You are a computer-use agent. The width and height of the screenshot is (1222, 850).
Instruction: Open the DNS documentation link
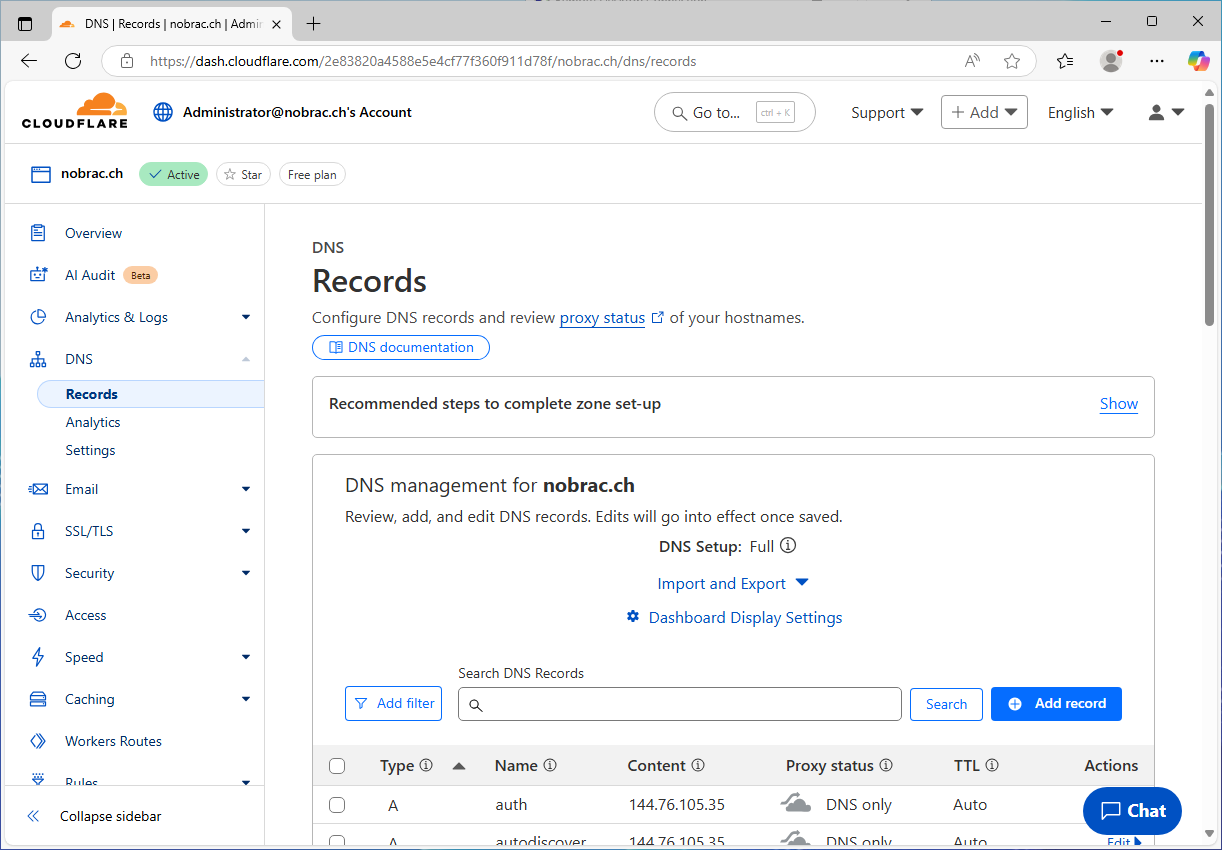[401, 347]
